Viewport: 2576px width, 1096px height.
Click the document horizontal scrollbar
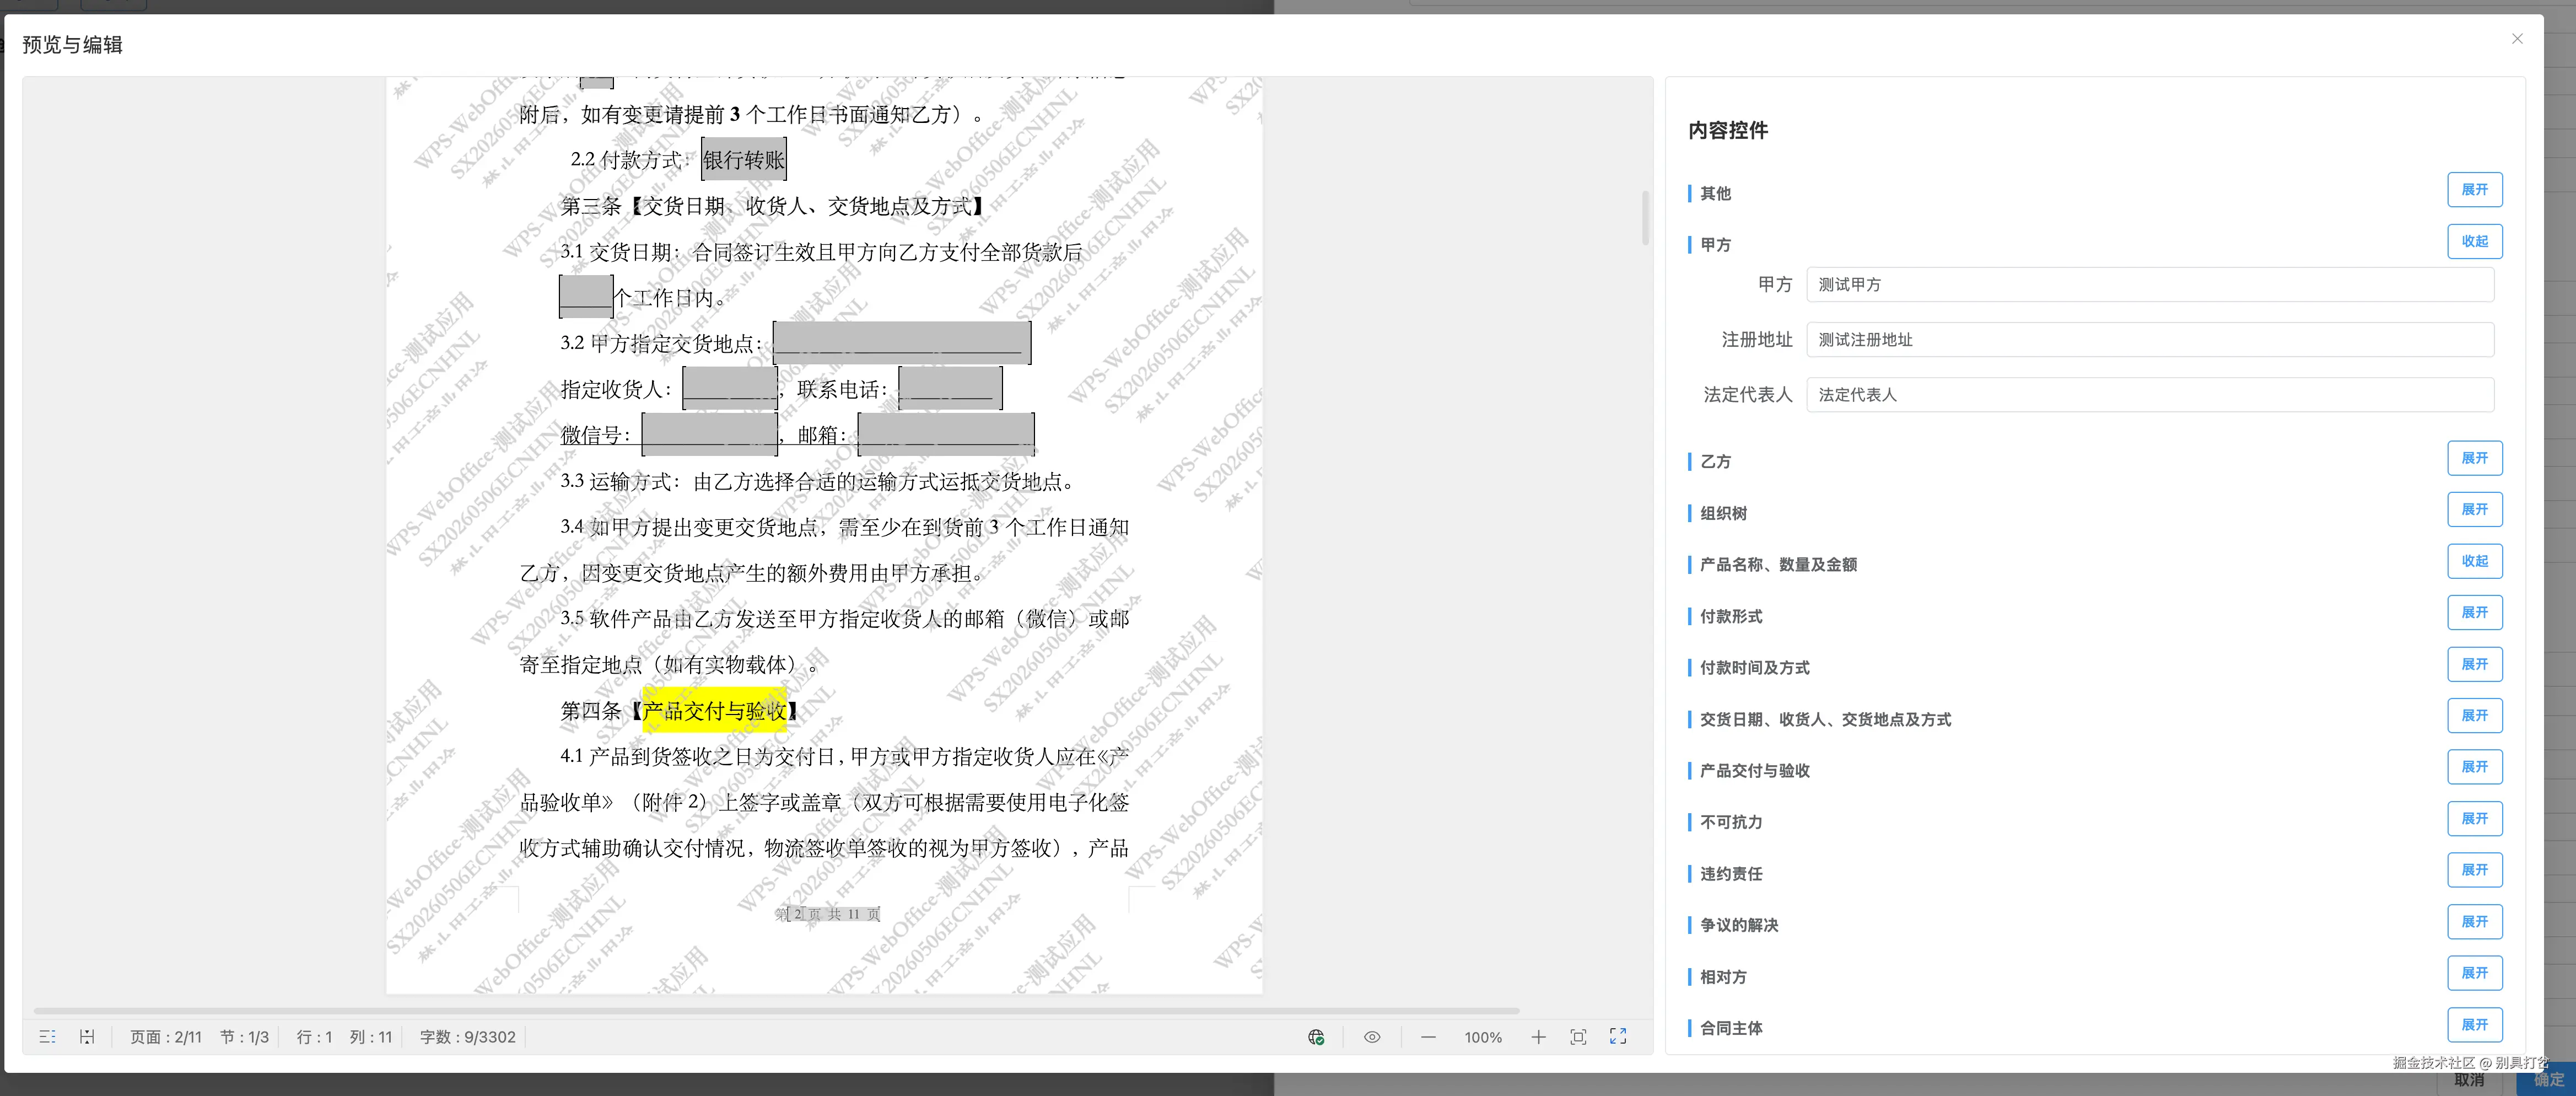click(776, 1011)
